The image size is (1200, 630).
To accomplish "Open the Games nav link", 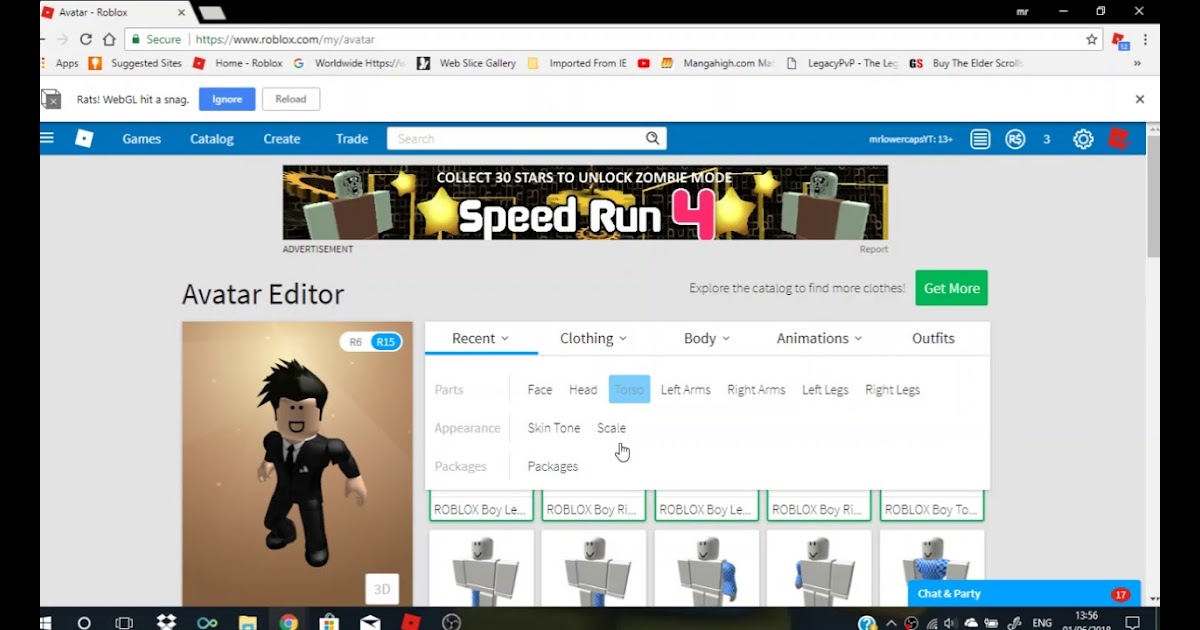I will [x=142, y=139].
